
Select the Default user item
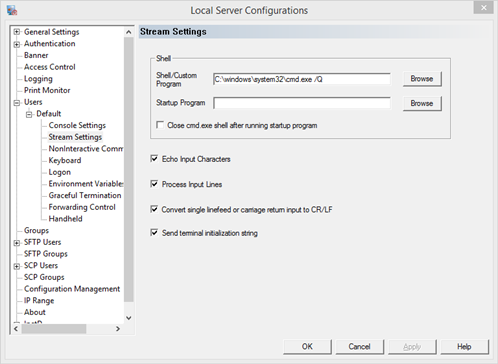tap(49, 114)
